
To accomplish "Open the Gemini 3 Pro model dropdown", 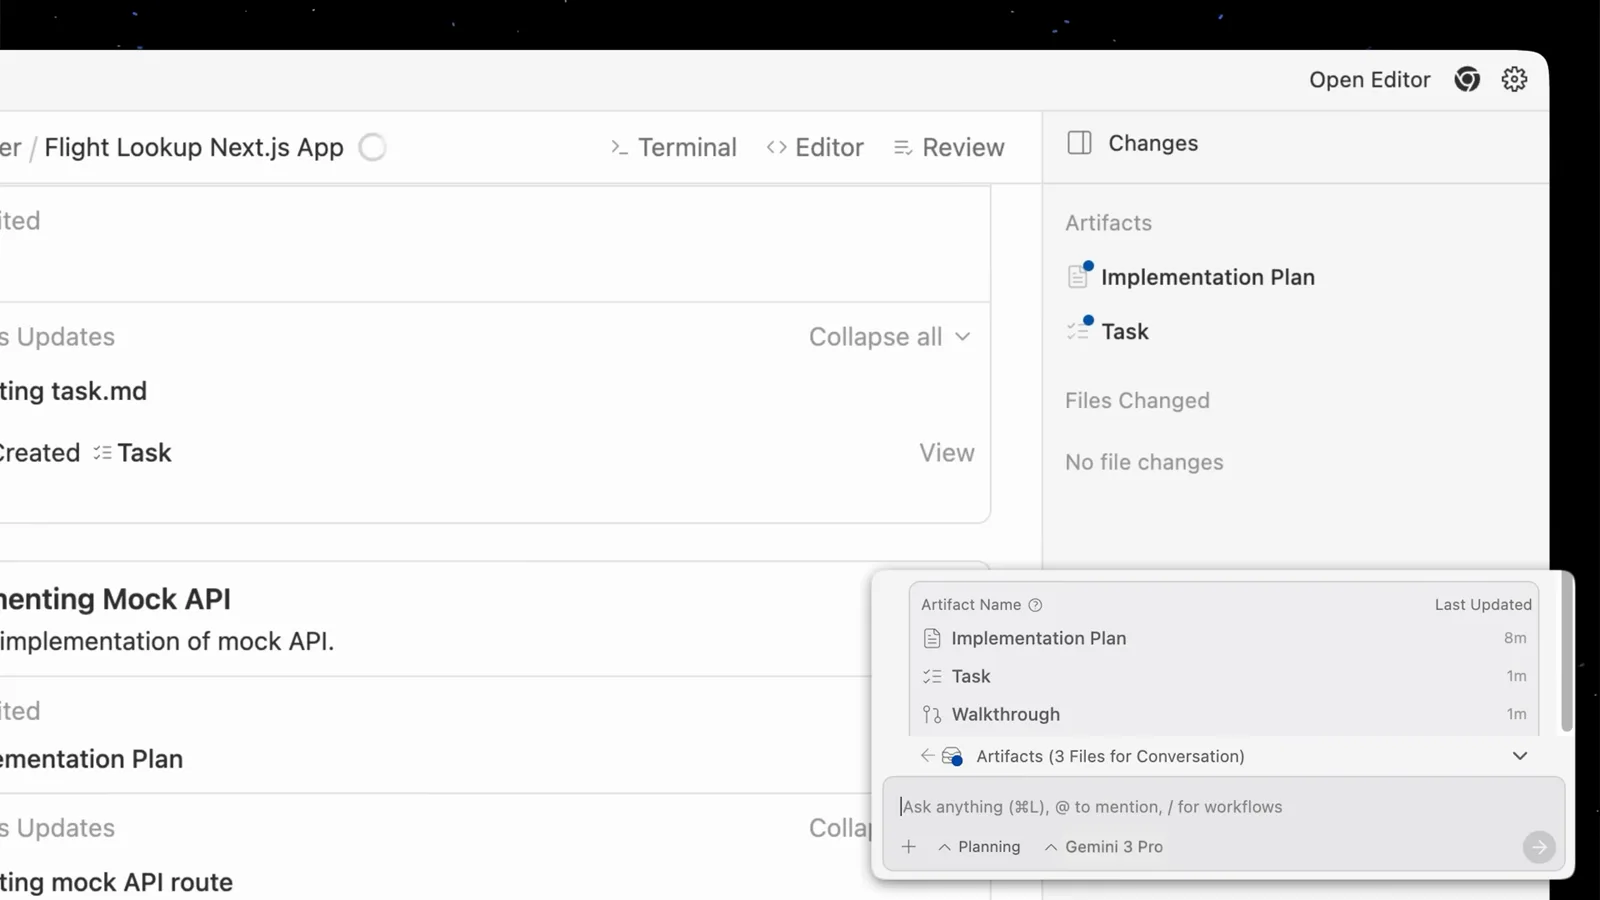I will (x=1103, y=847).
